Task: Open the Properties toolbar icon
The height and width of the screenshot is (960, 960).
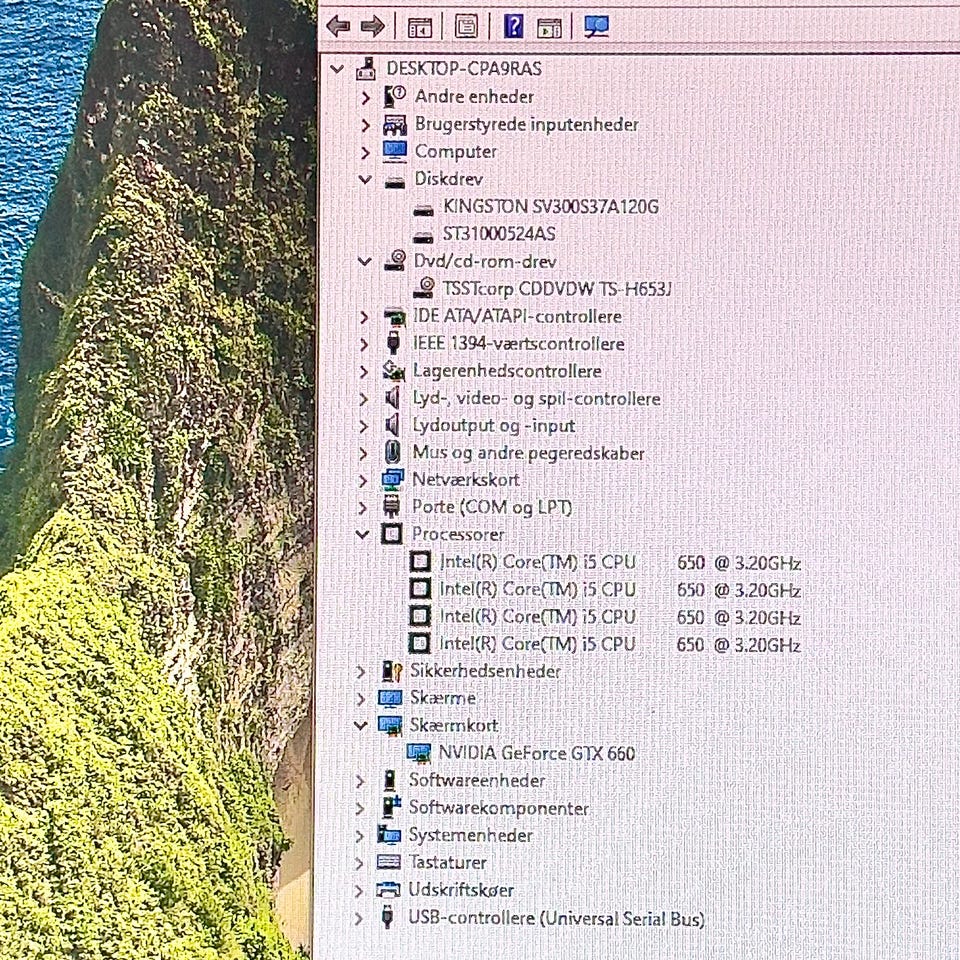Action: coord(466,26)
